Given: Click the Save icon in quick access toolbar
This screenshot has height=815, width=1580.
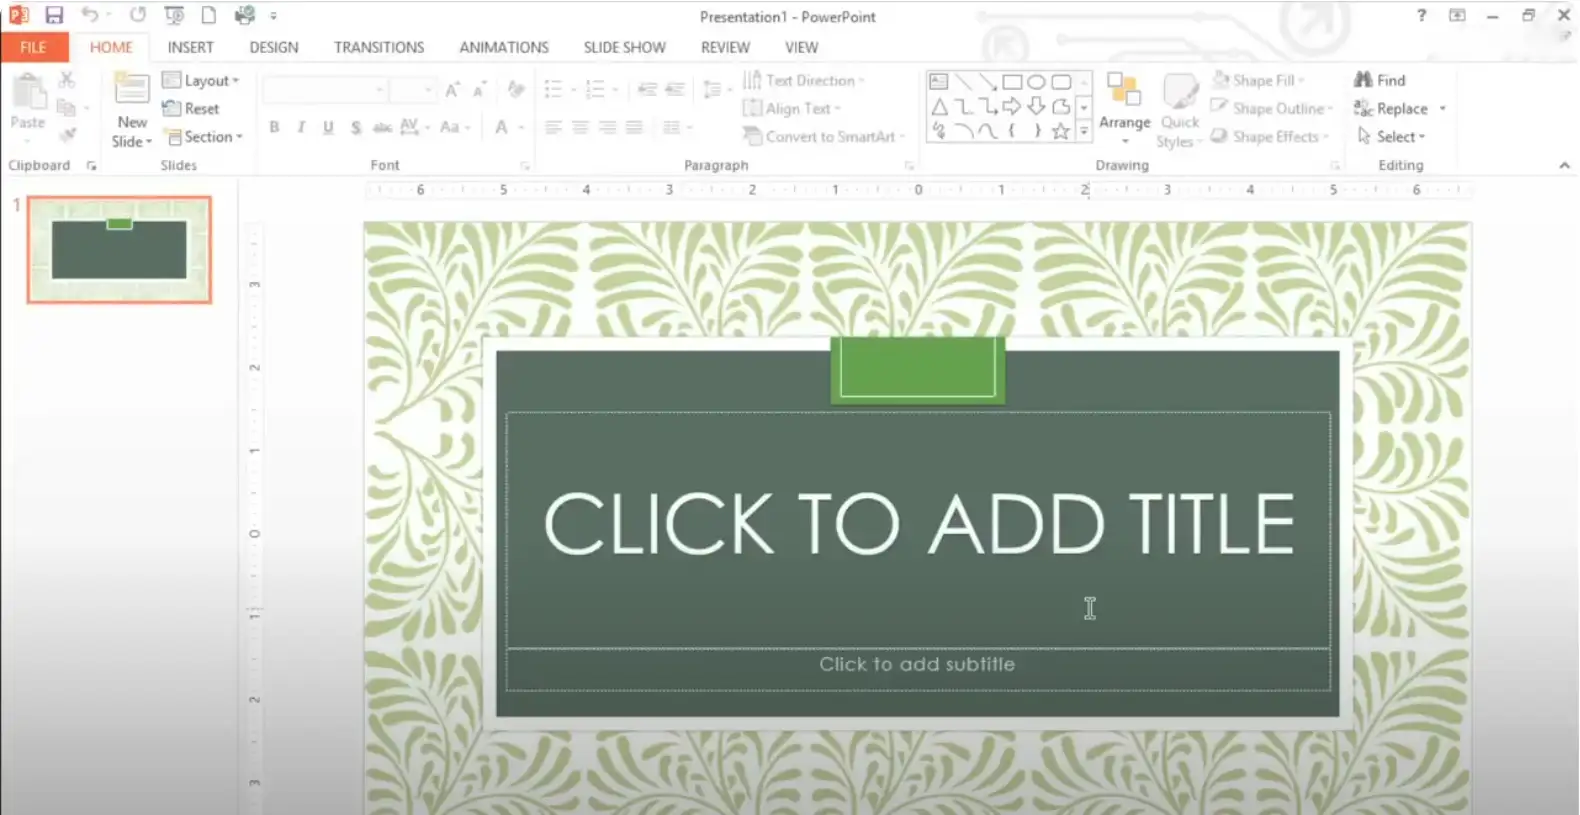Looking at the screenshot, I should tap(54, 15).
